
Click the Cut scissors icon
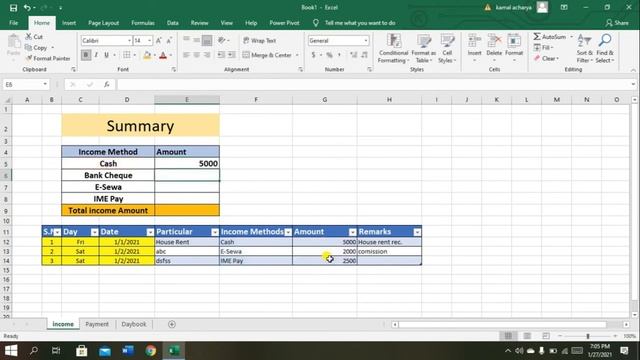pyautogui.click(x=29, y=37)
